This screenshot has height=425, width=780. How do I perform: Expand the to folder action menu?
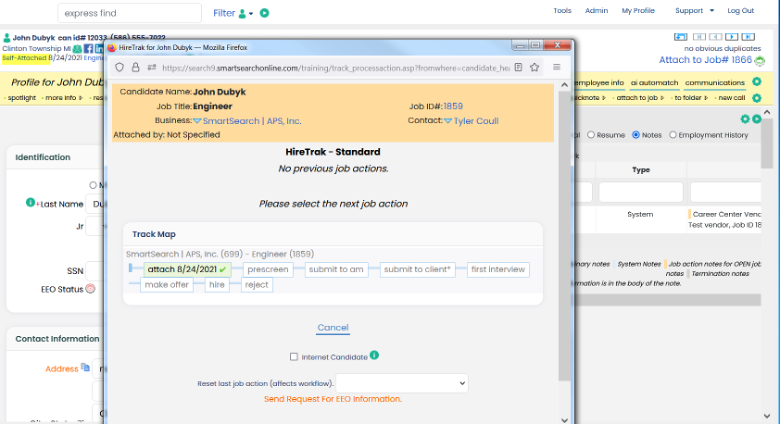point(689,98)
